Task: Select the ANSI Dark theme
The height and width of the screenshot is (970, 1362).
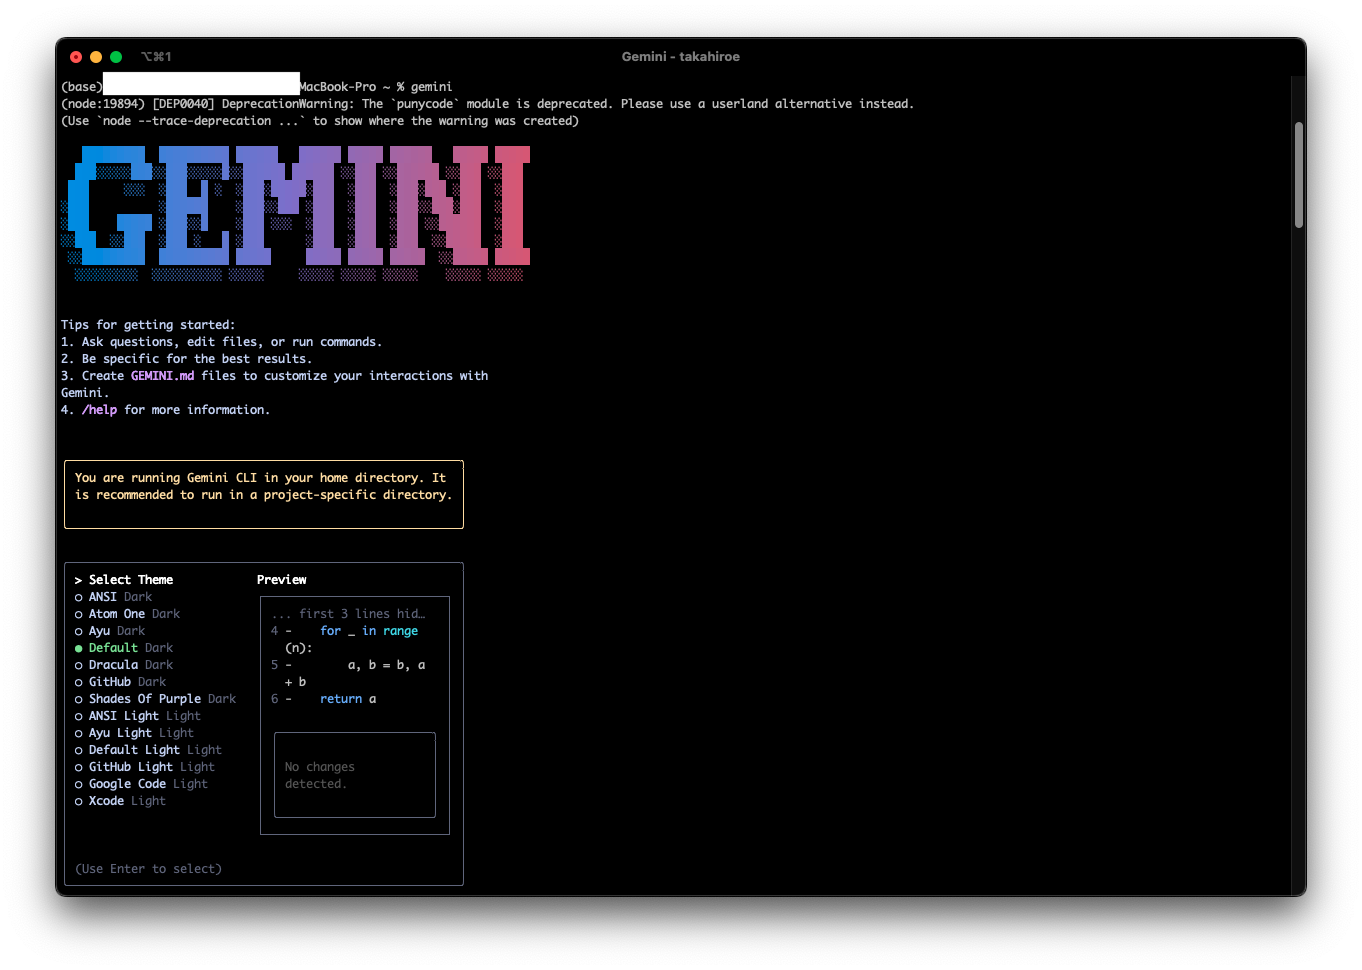Action: [x=101, y=596]
